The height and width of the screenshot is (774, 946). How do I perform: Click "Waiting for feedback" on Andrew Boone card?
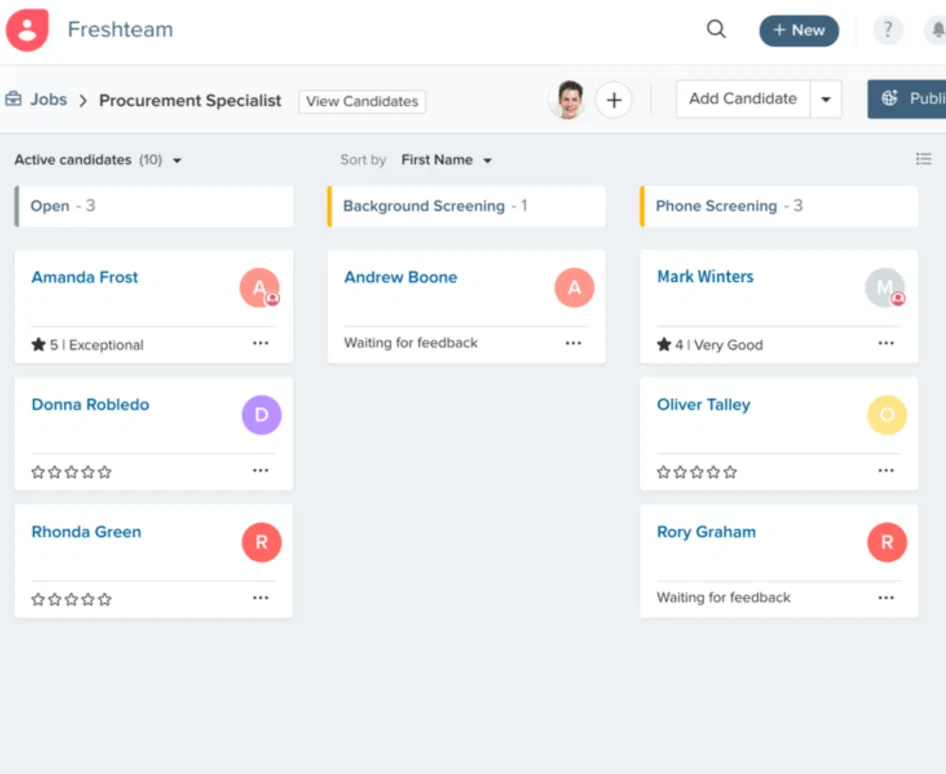click(411, 343)
